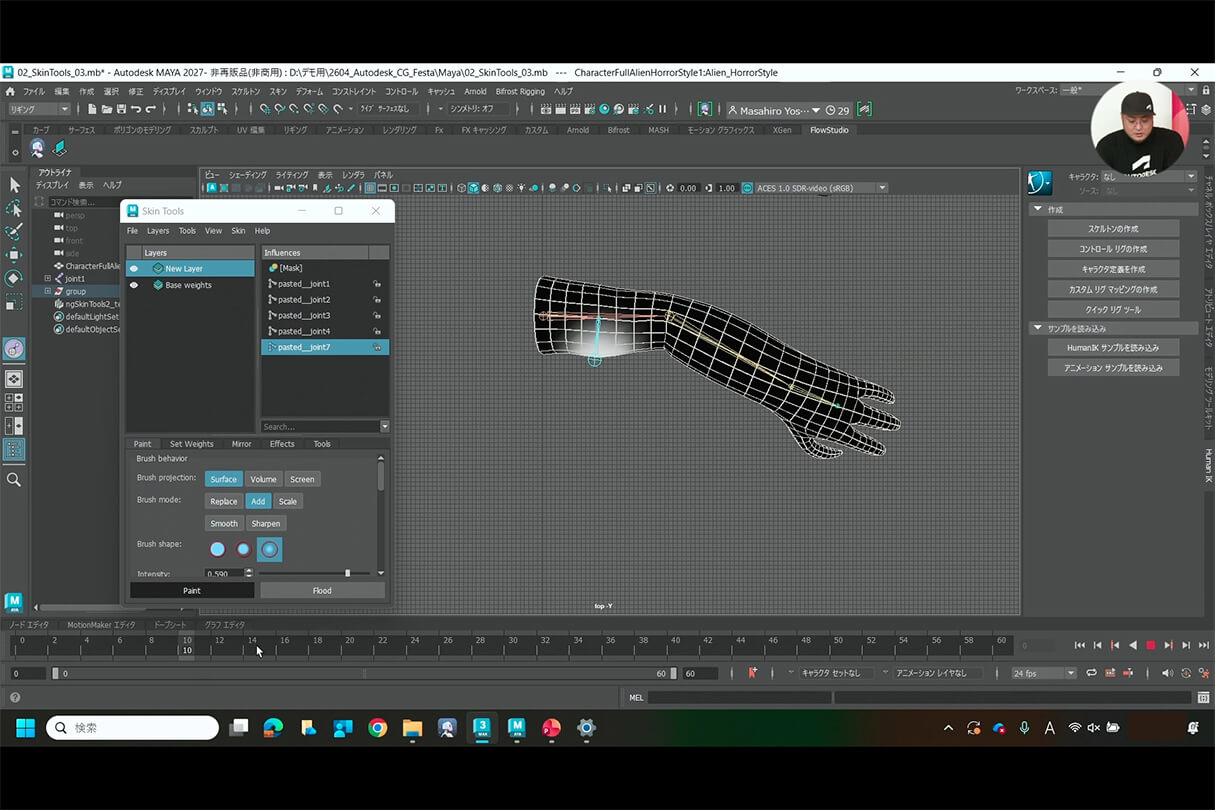Open 3ds Max from the taskbar

(482, 728)
